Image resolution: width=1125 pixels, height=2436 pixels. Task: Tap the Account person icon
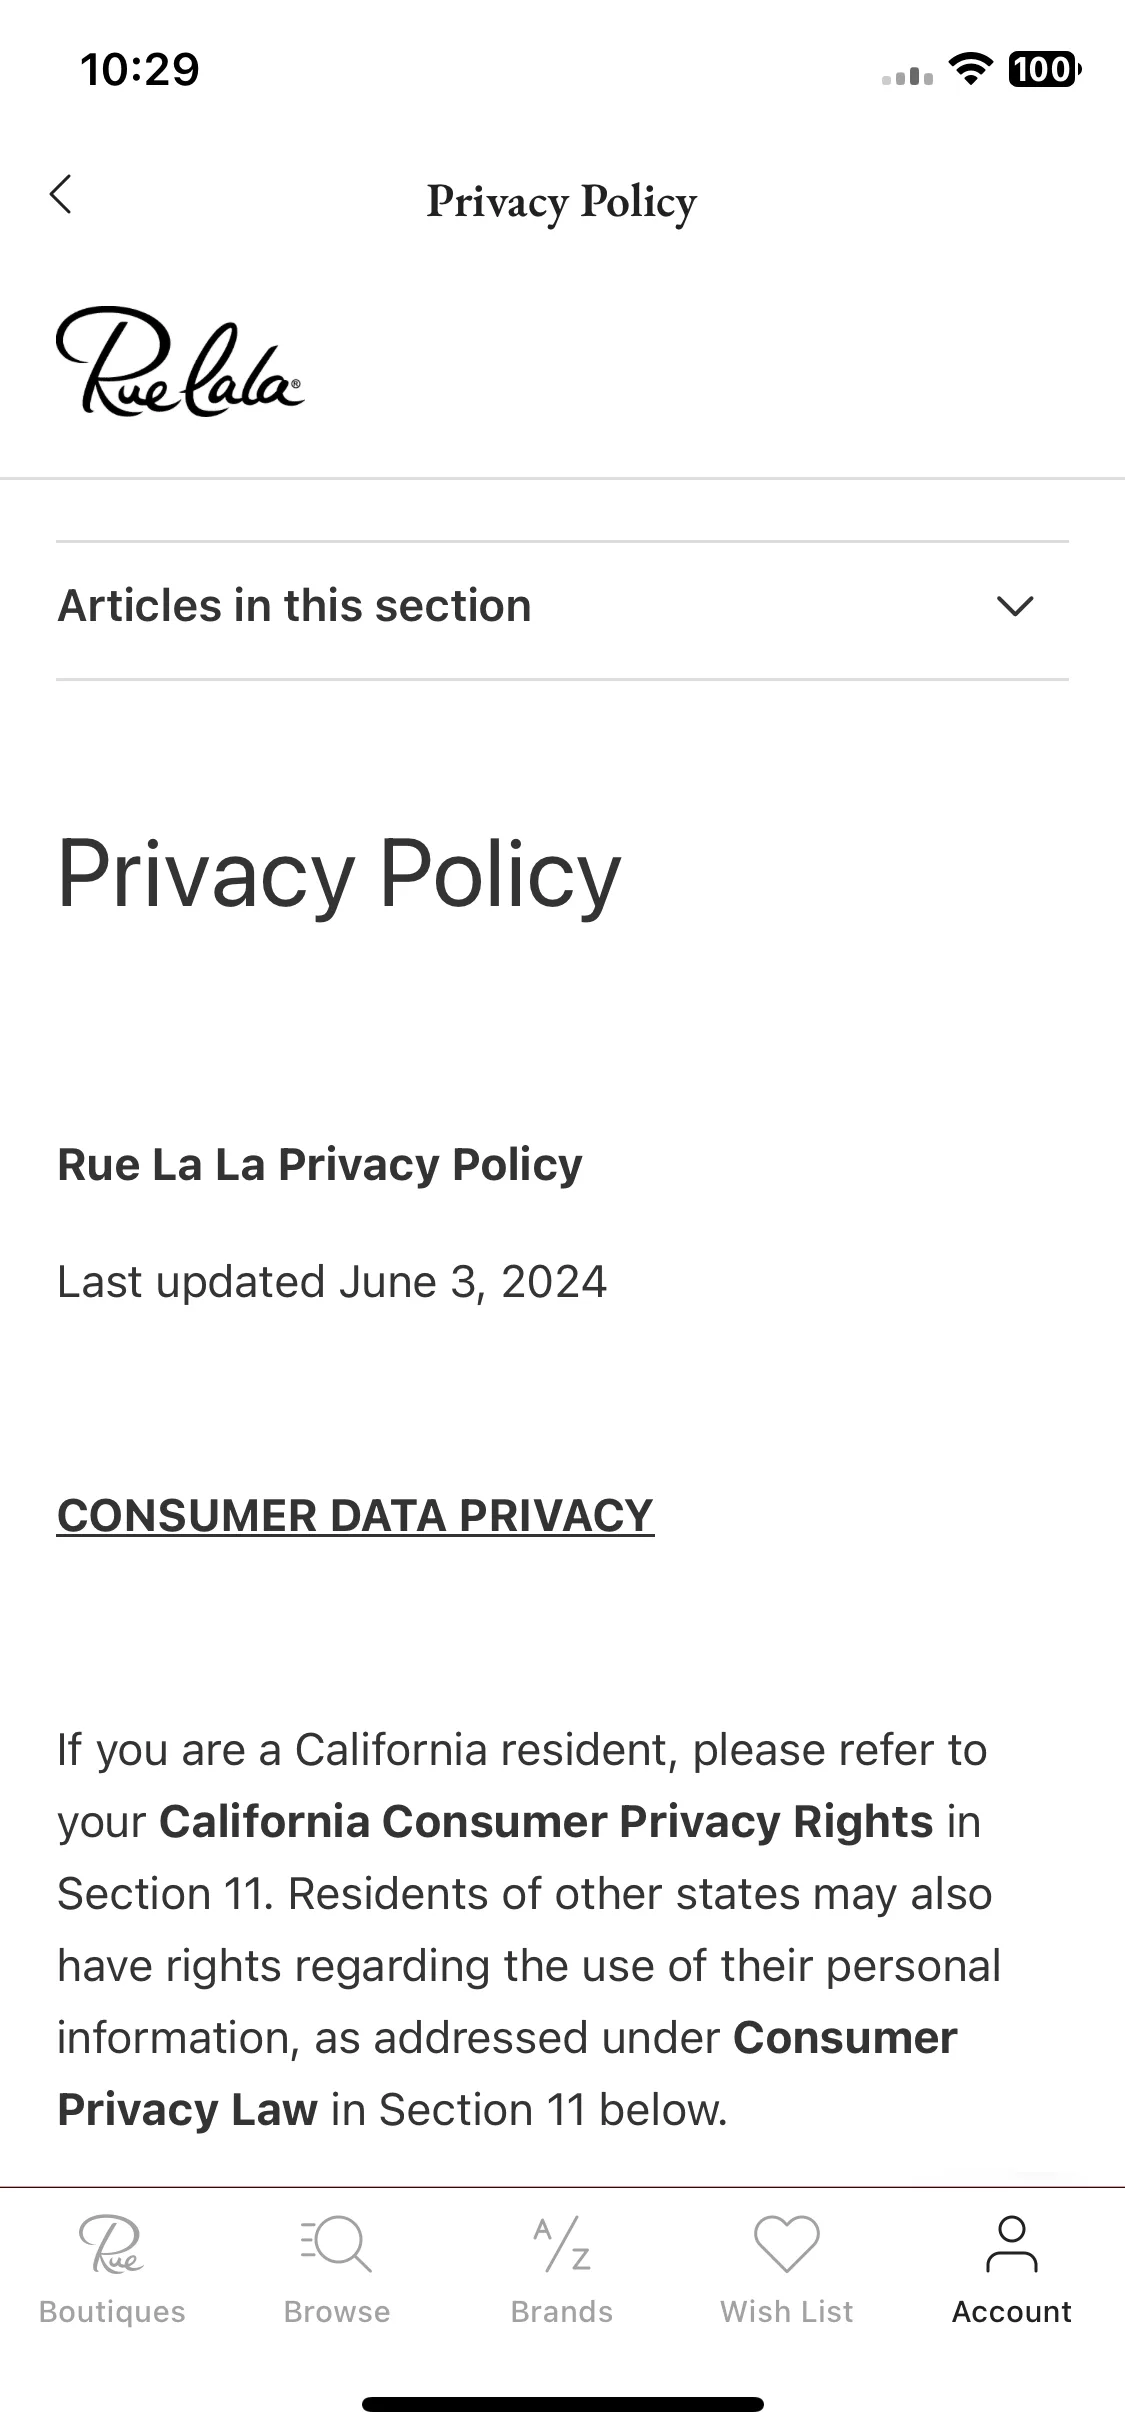pos(1012,2244)
